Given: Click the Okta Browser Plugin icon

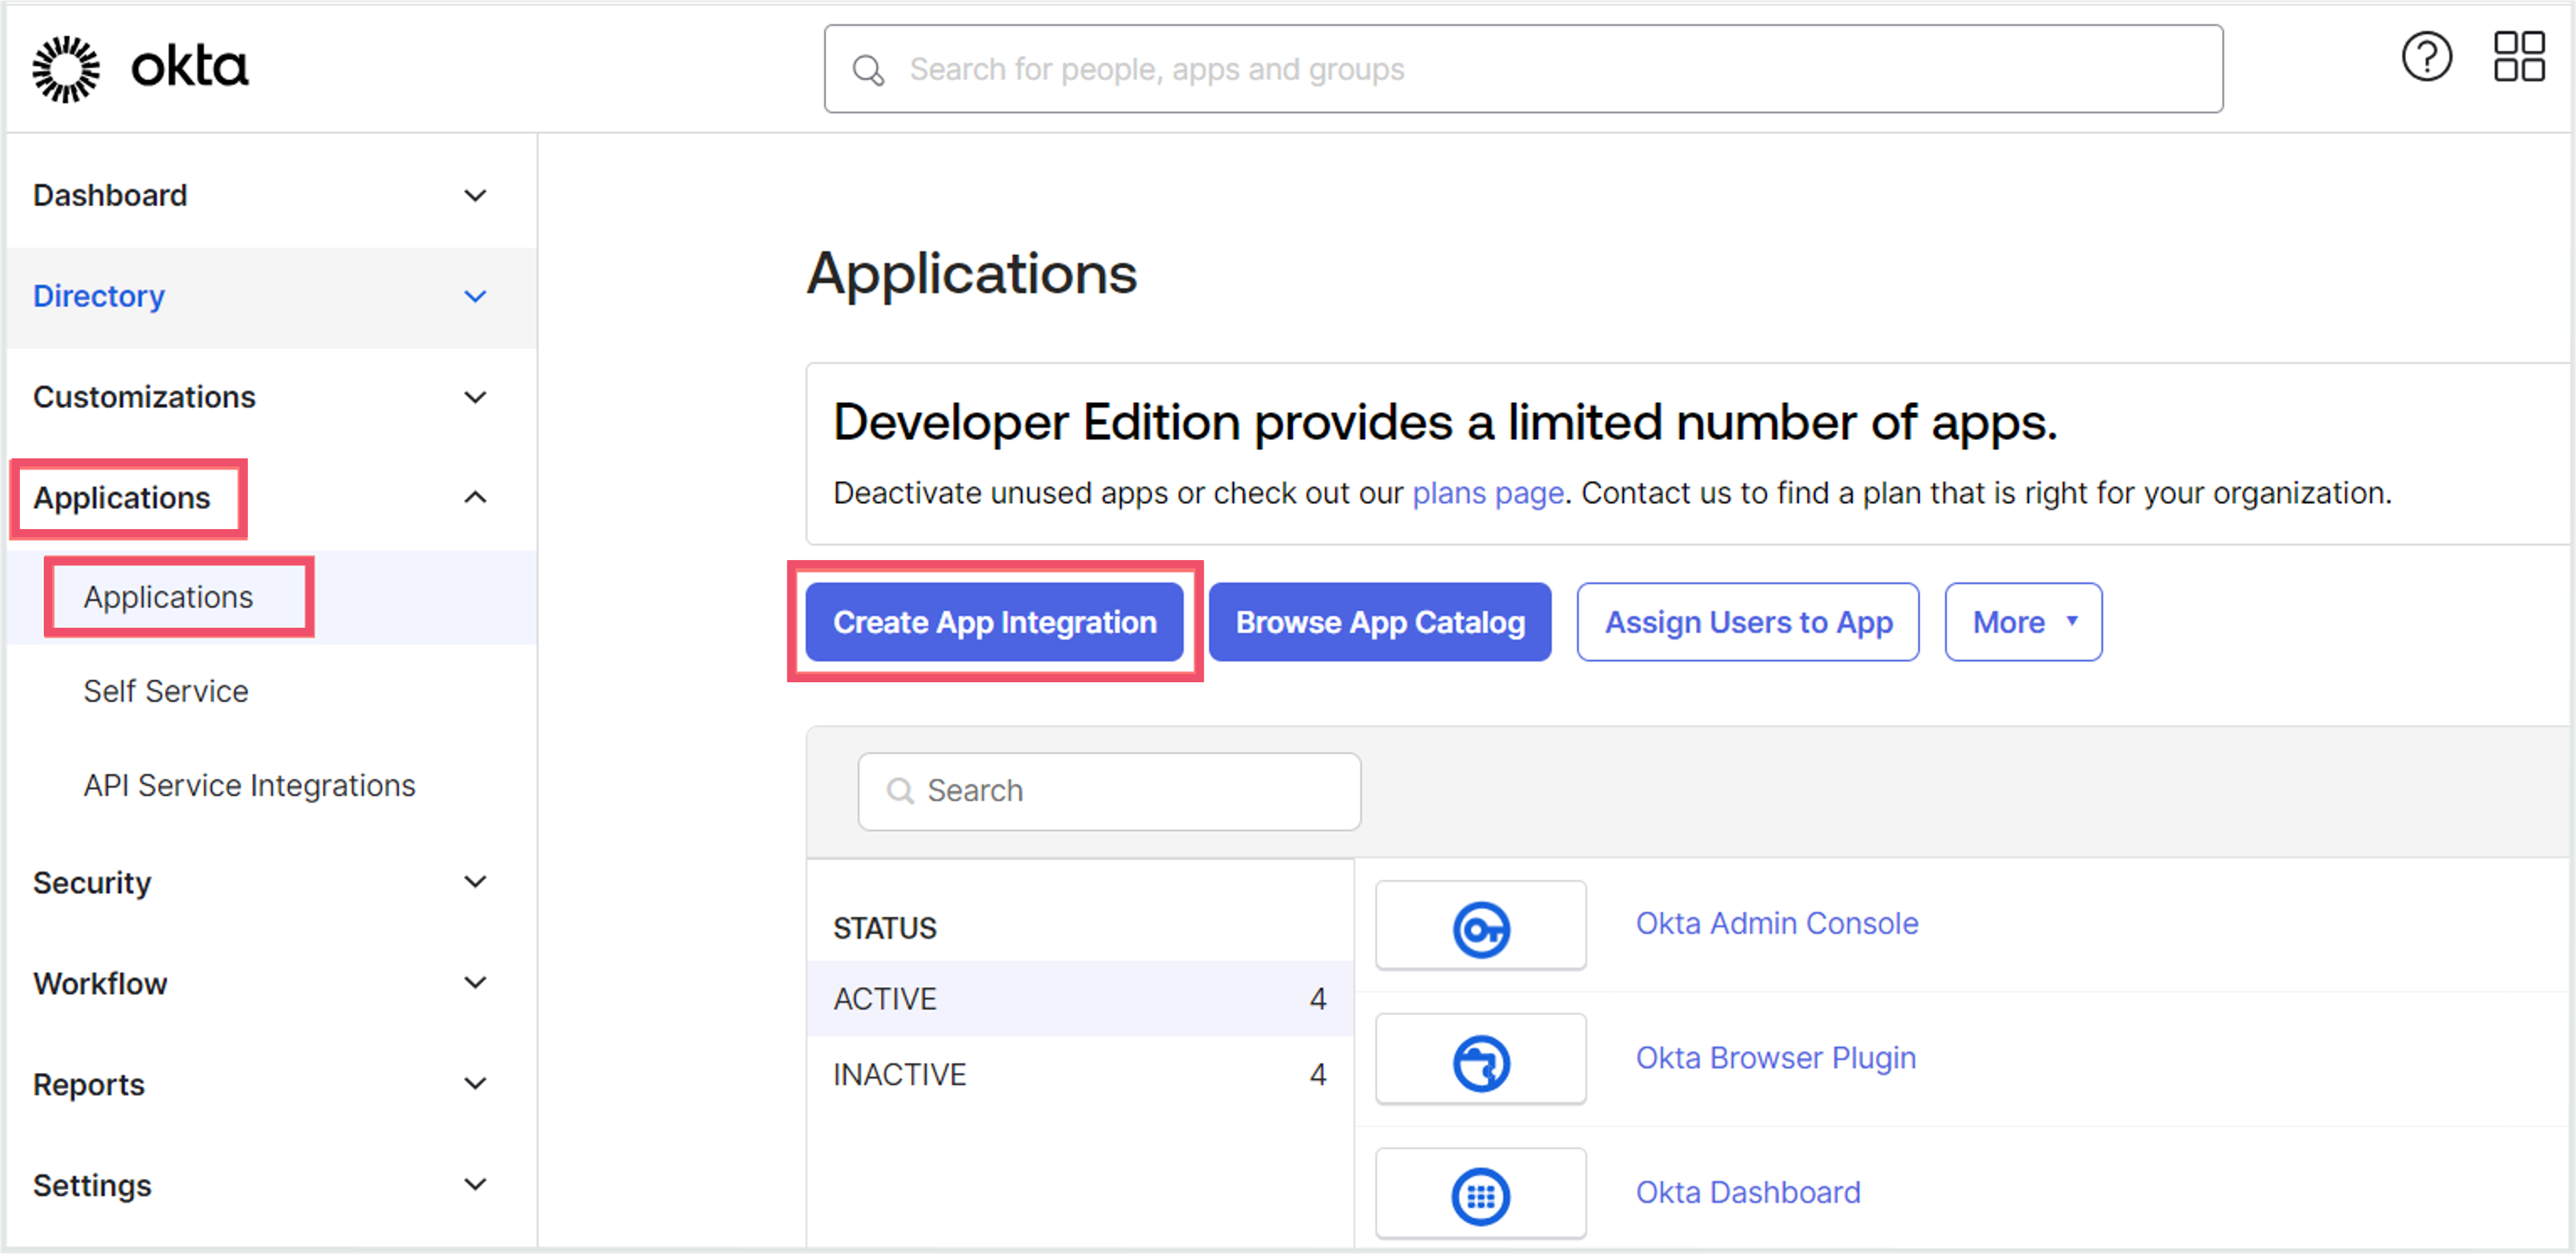Looking at the screenshot, I should click(1480, 1062).
